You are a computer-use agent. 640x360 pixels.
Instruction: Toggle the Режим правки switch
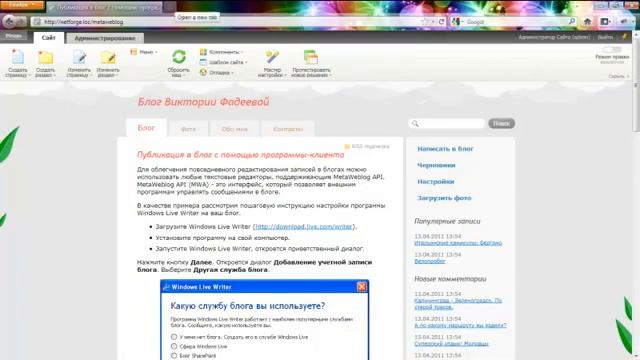coord(611,50)
